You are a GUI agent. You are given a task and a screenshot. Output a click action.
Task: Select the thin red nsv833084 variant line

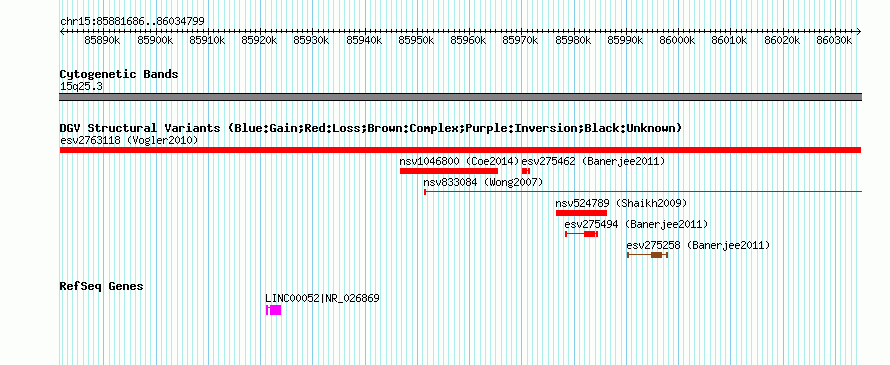click(x=643, y=192)
